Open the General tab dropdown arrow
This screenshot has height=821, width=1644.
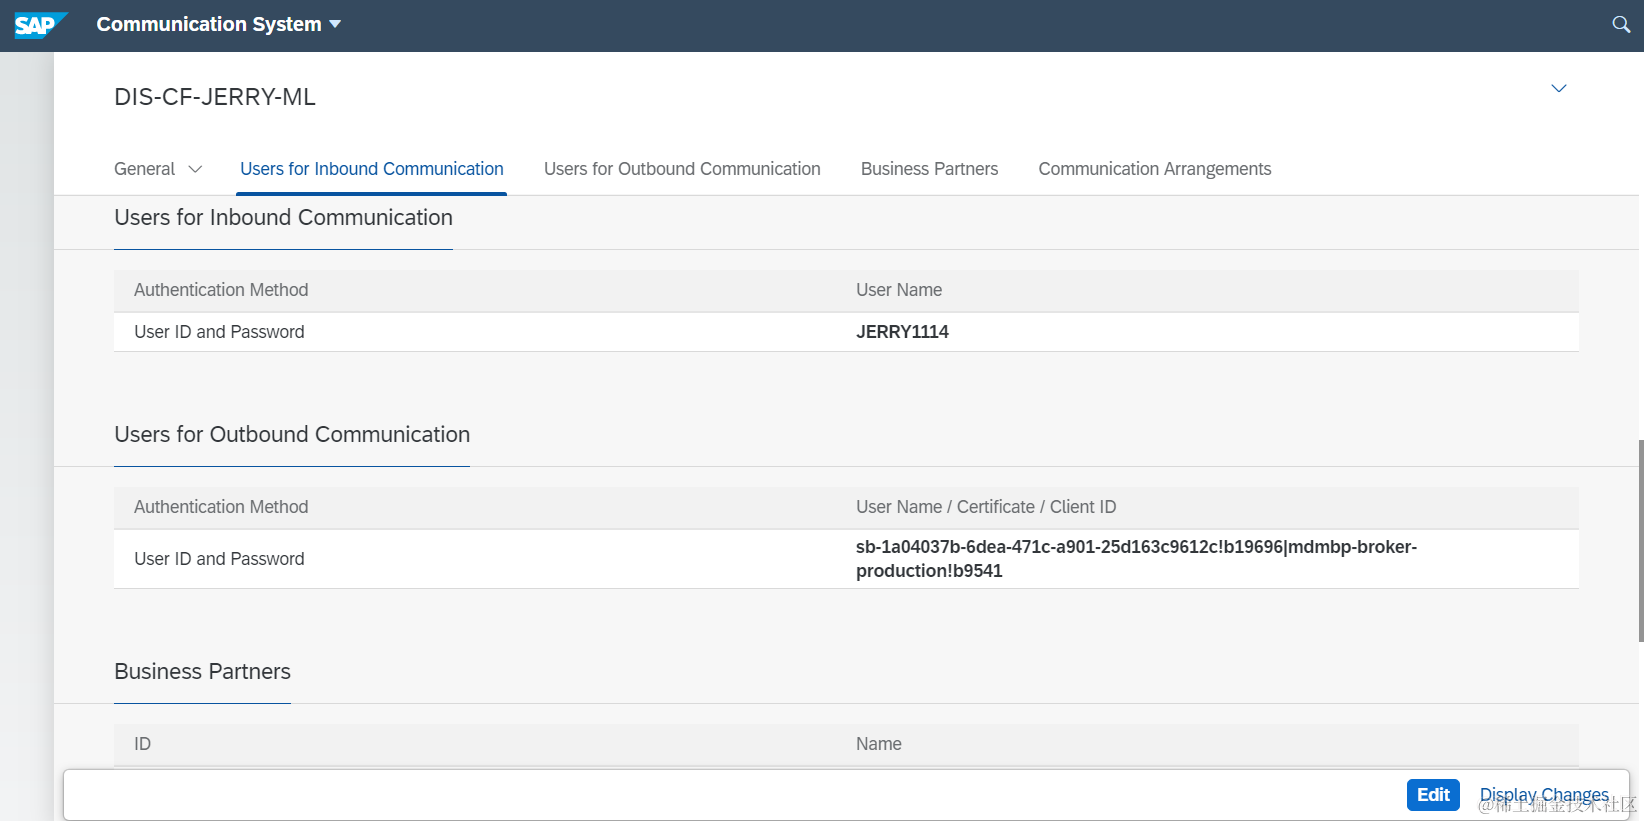point(195,169)
